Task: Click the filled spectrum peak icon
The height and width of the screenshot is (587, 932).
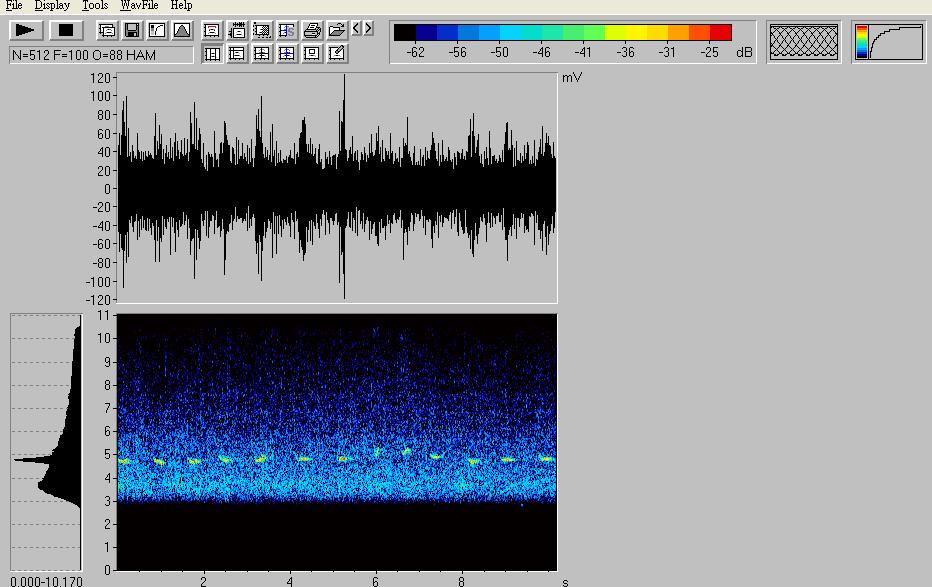Action: pos(181,30)
